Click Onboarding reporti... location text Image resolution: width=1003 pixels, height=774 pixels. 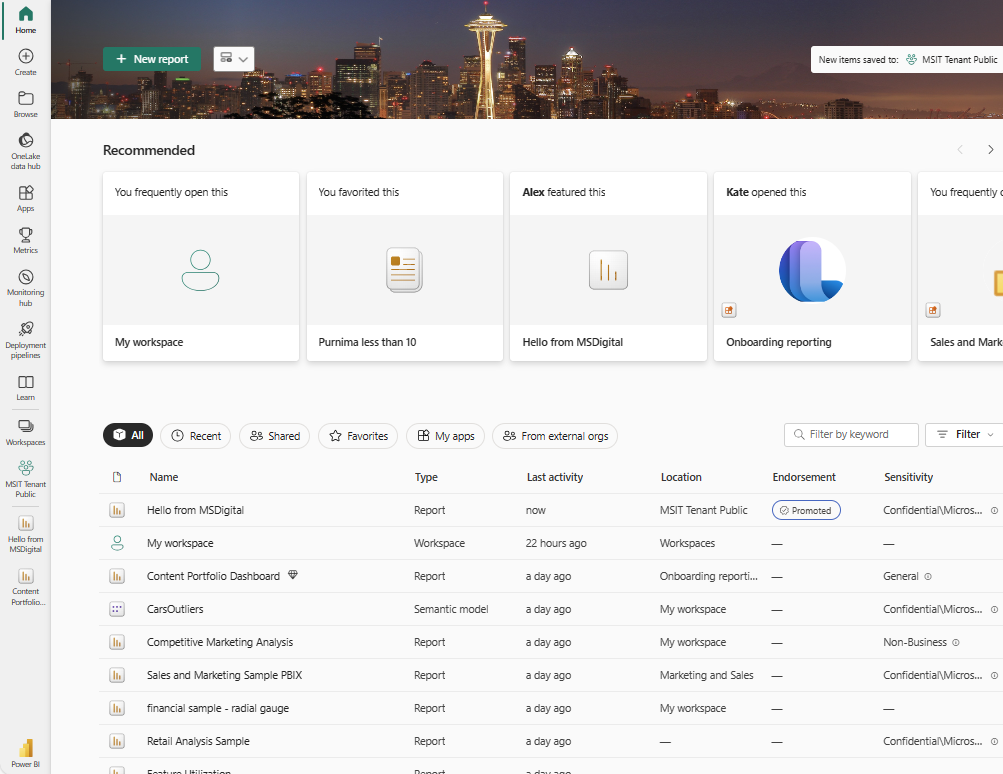708,576
